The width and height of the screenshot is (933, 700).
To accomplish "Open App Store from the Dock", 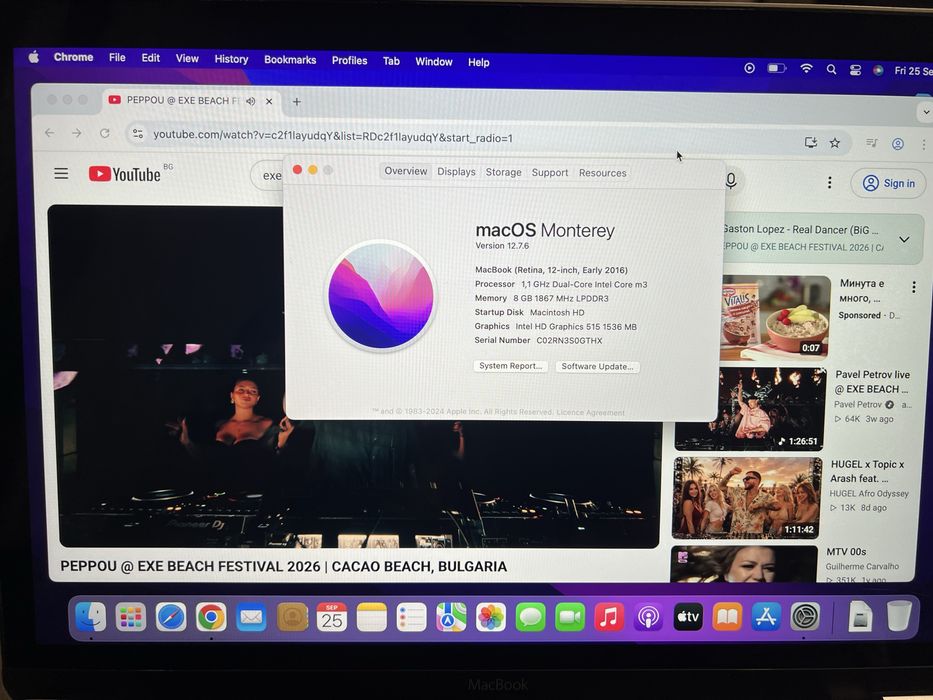I will (x=766, y=617).
